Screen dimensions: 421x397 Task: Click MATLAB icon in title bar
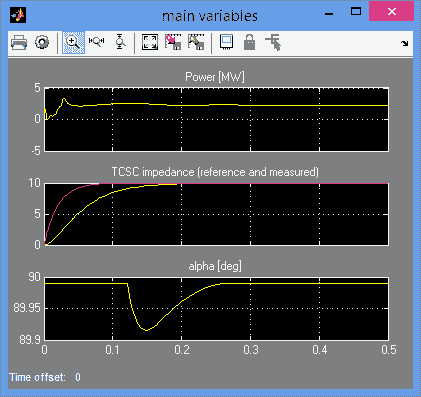click(x=18, y=15)
